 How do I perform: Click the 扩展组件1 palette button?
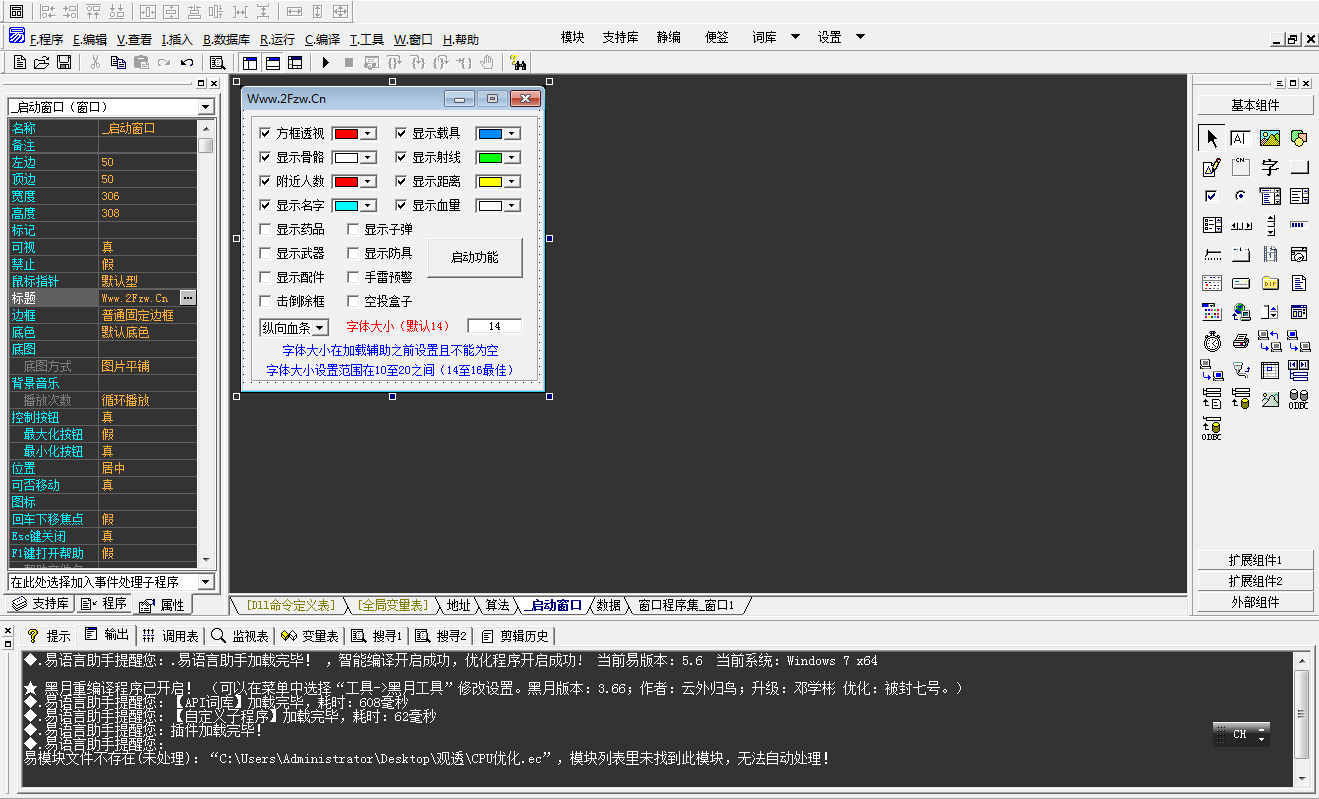point(1255,560)
